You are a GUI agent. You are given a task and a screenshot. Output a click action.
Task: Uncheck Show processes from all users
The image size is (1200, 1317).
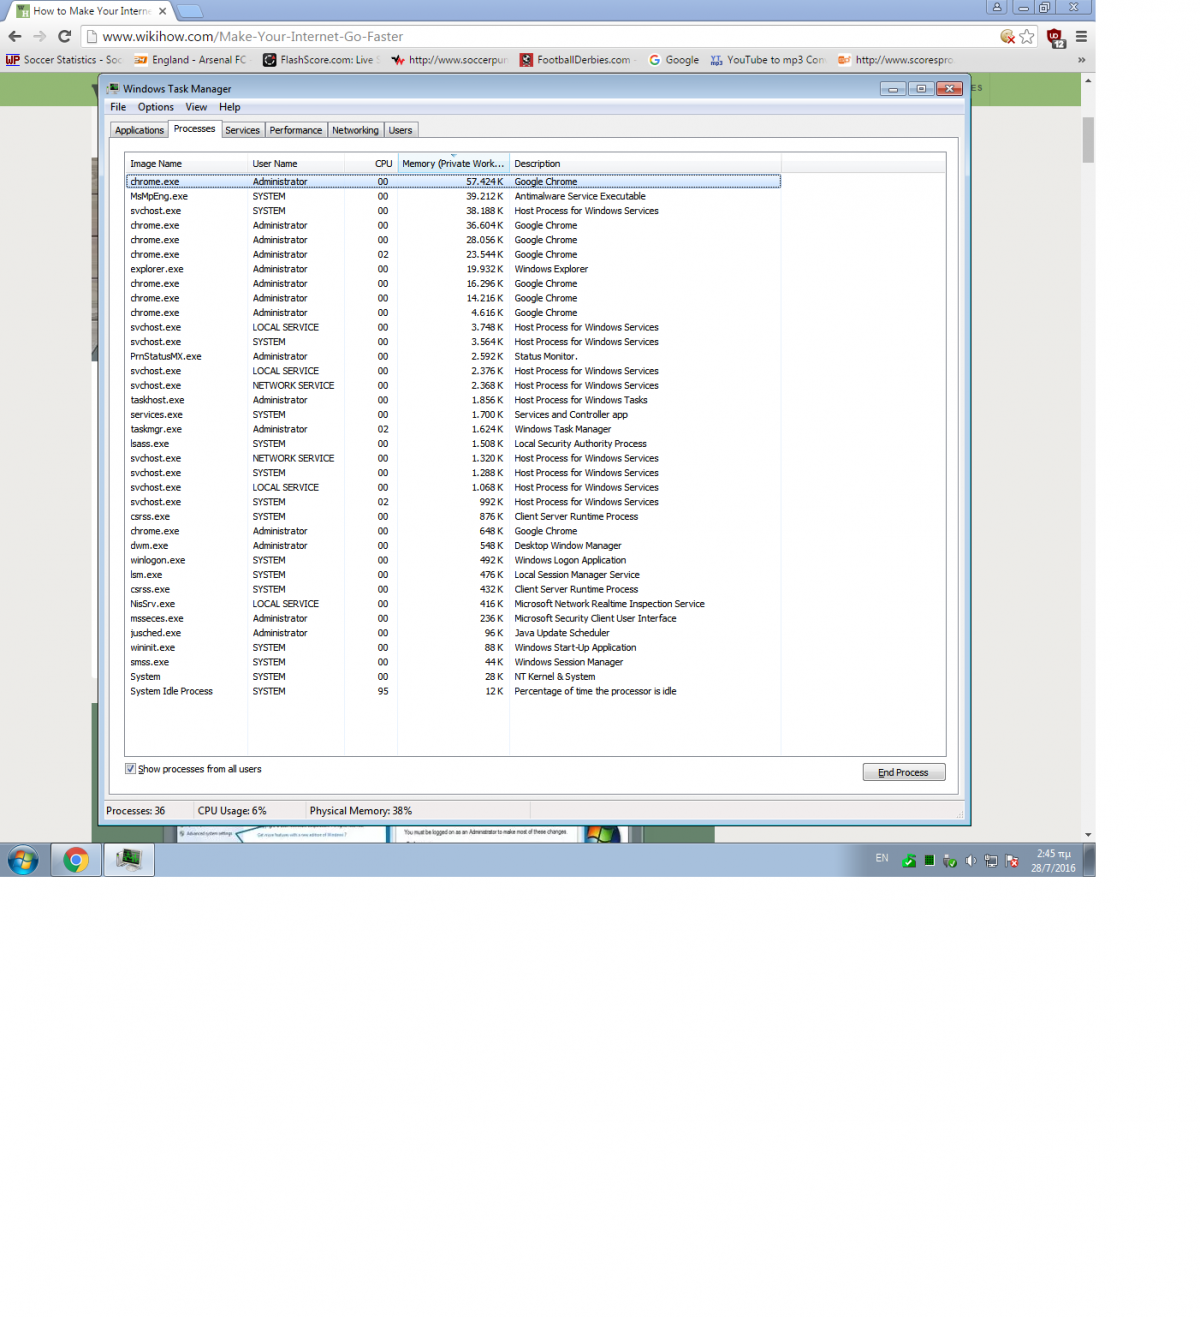pos(130,769)
